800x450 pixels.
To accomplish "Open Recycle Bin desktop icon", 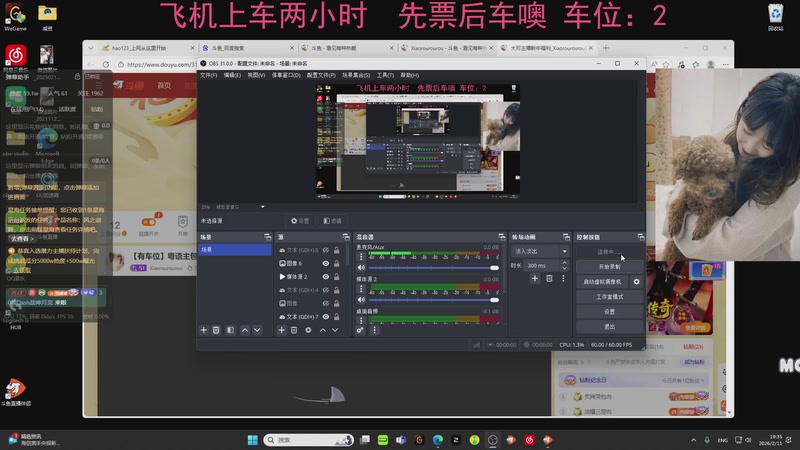I will [775, 17].
